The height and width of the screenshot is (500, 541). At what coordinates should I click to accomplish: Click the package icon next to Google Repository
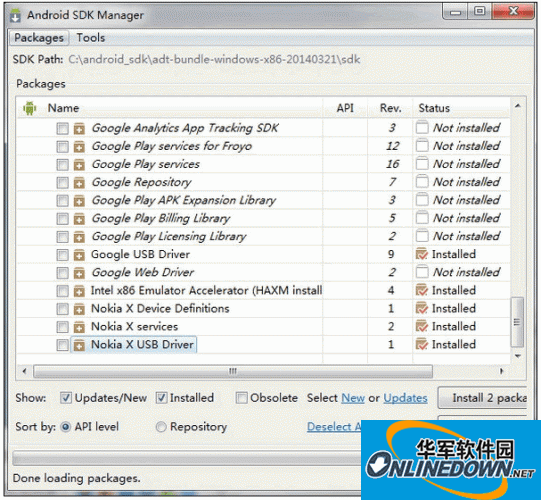[x=79, y=183]
